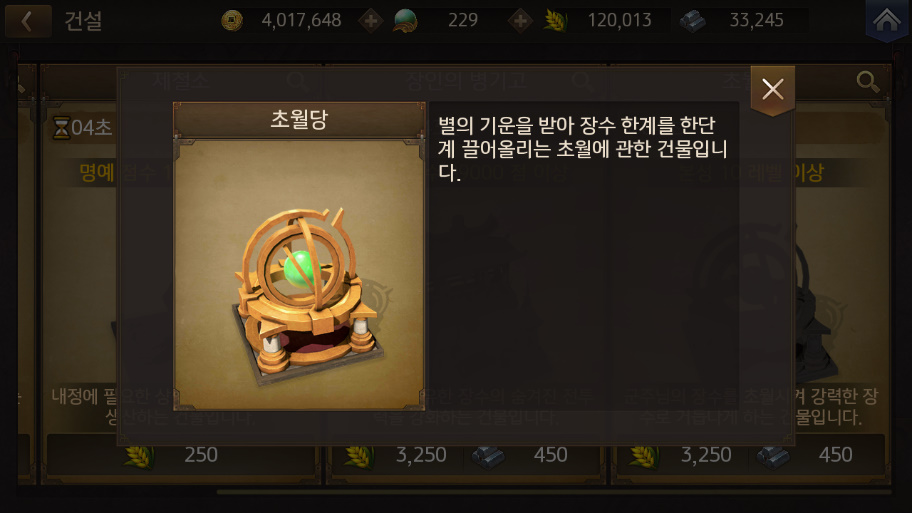Tap the 초월당 title banner
912x513 pixels.
[299, 120]
